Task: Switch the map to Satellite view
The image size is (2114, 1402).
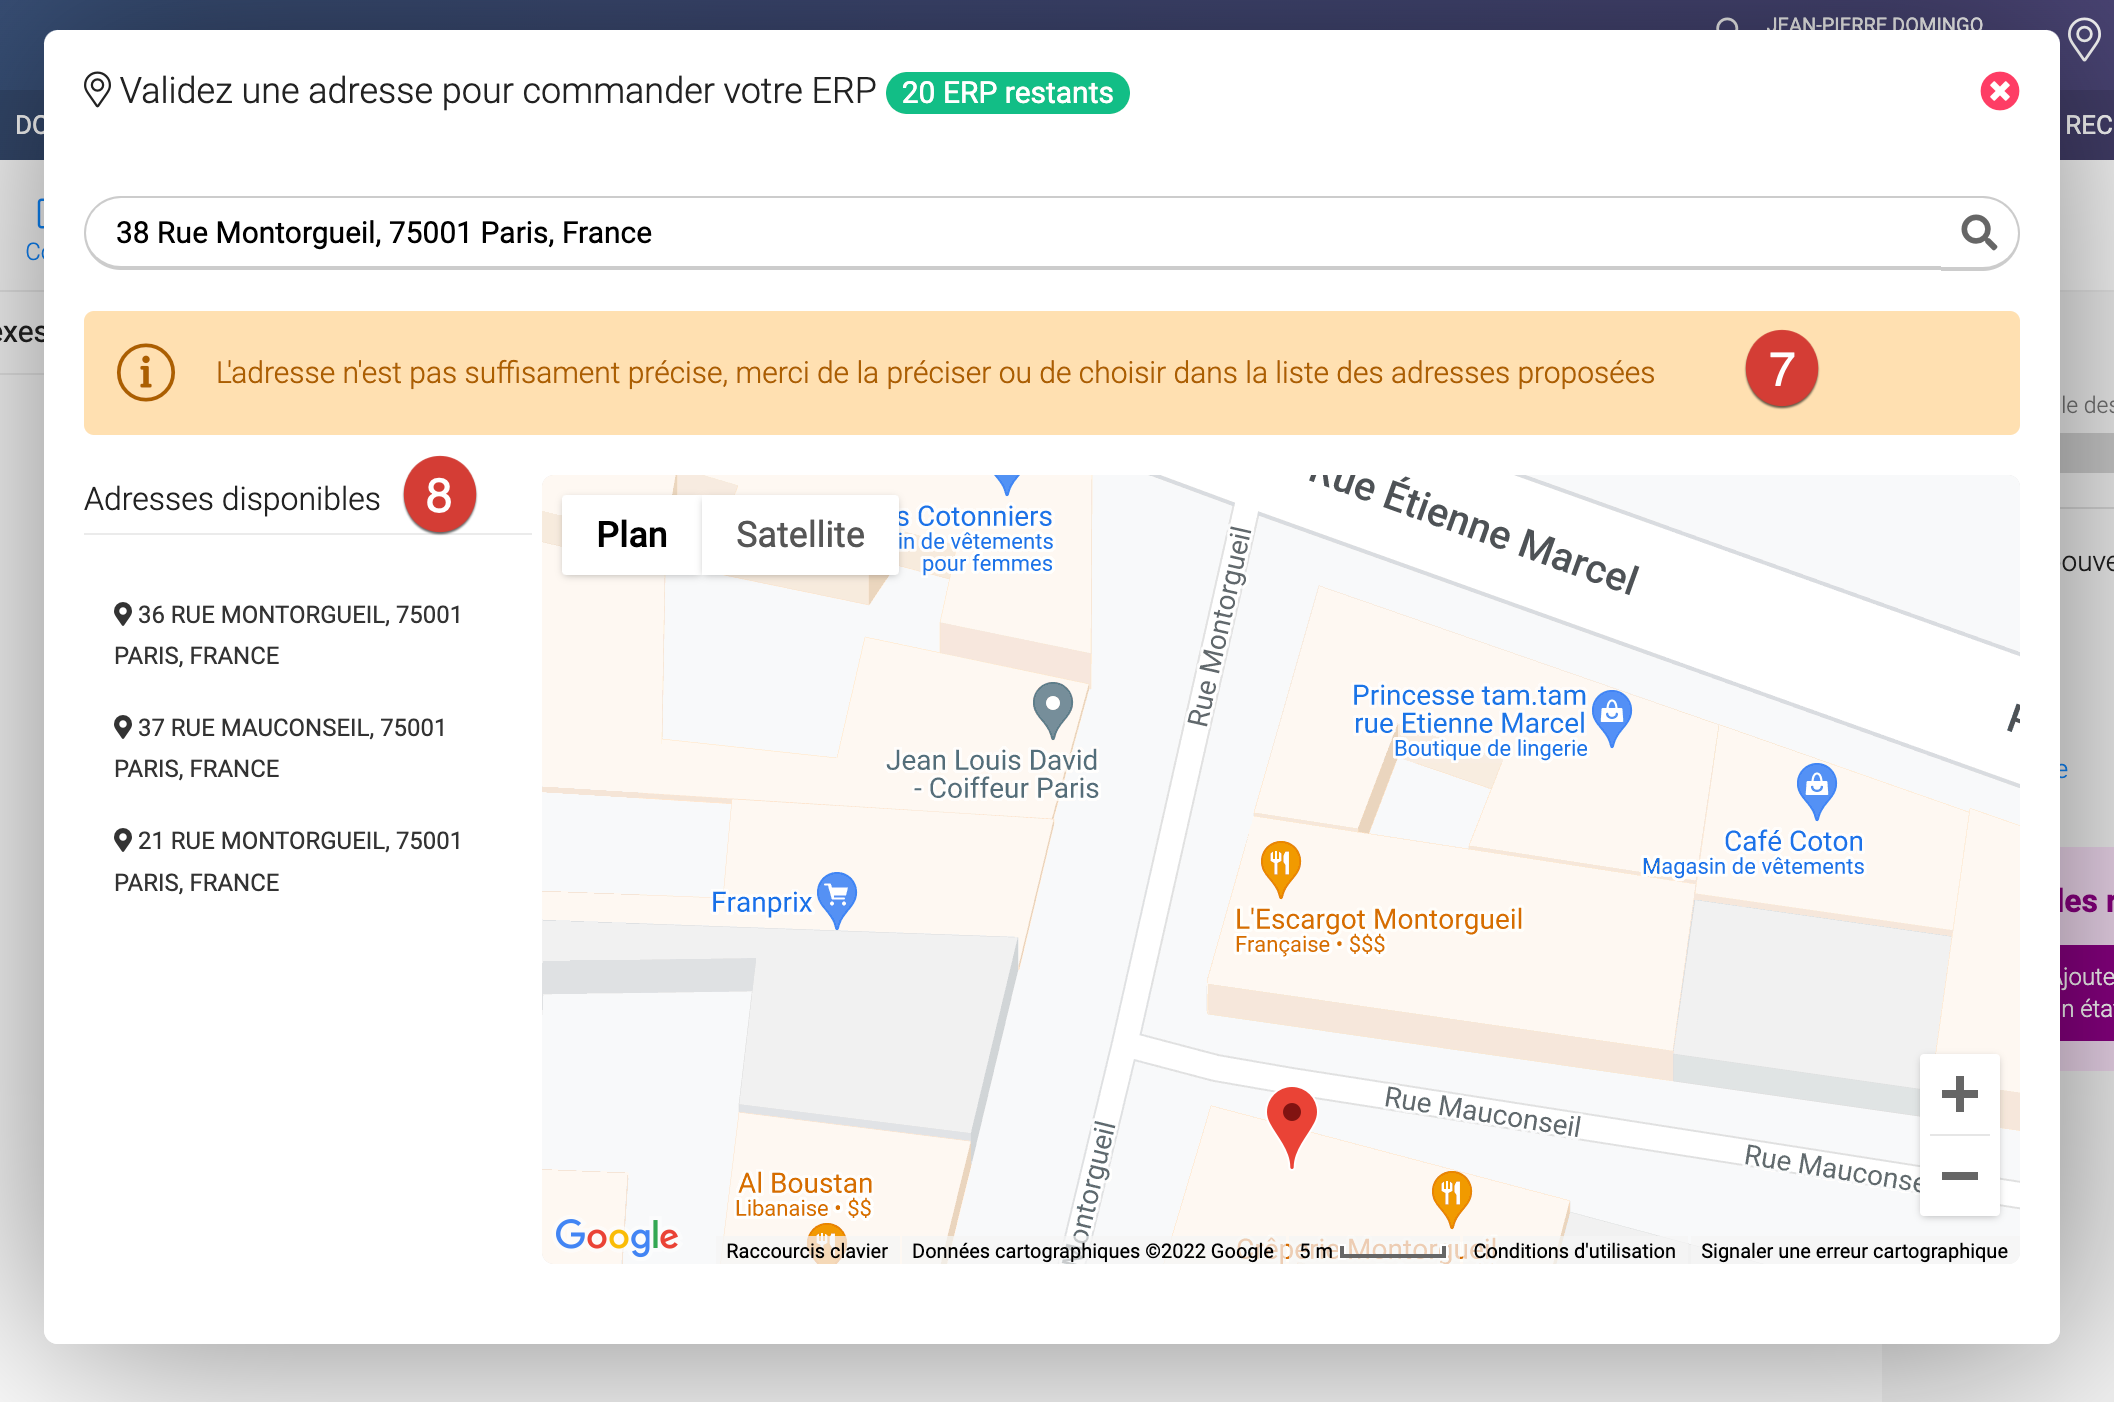Action: click(x=799, y=535)
